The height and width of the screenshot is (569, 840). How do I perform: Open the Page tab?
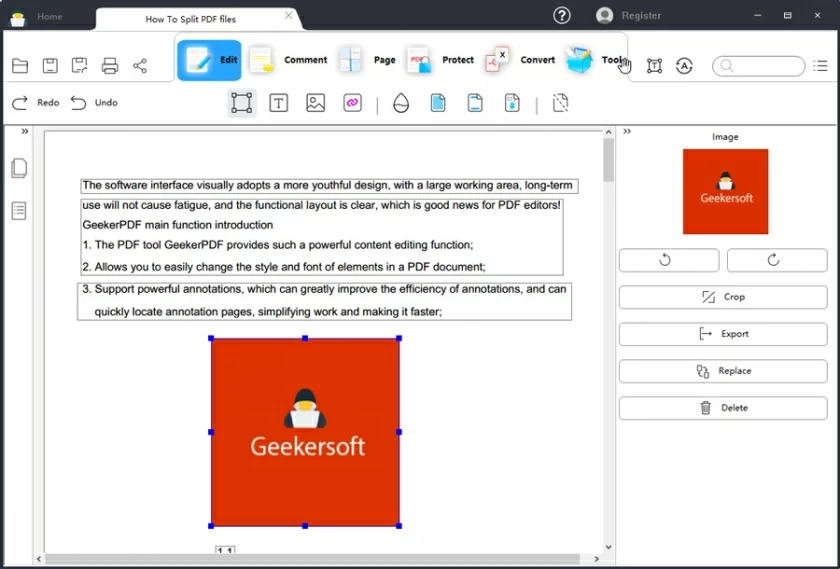(367, 60)
